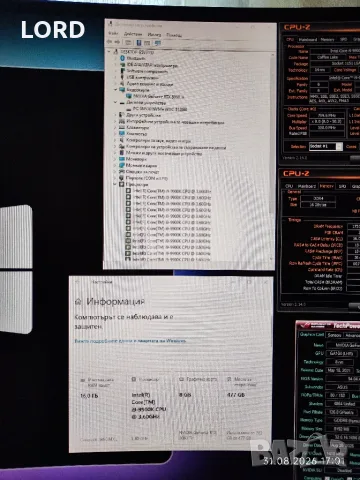The height and width of the screenshot is (480, 360).
Task: Select the IDE ATA/ATAPI controllers category
Action: [x=148, y=65]
